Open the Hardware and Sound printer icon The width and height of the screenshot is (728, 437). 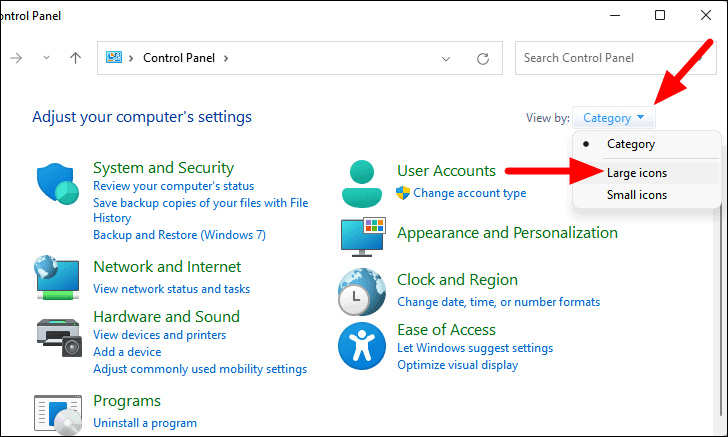click(x=59, y=337)
